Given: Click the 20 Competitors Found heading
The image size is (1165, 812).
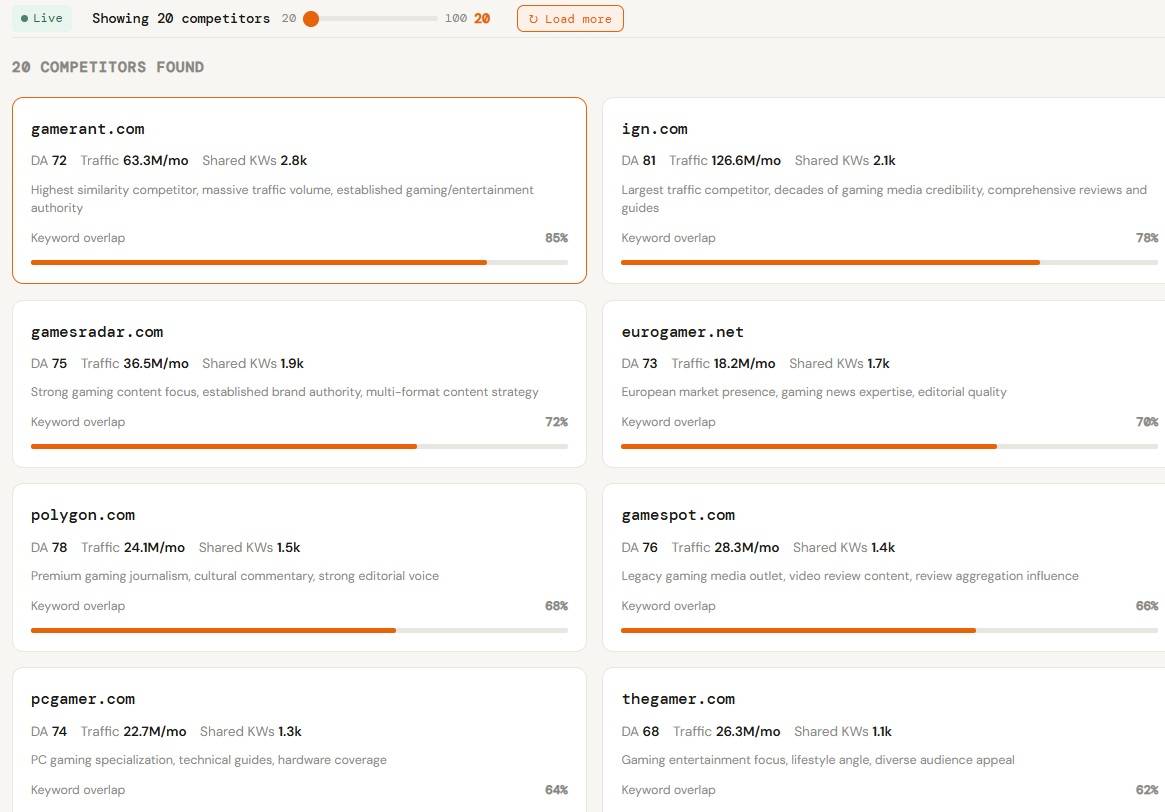Looking at the screenshot, I should pyautogui.click(x=108, y=67).
